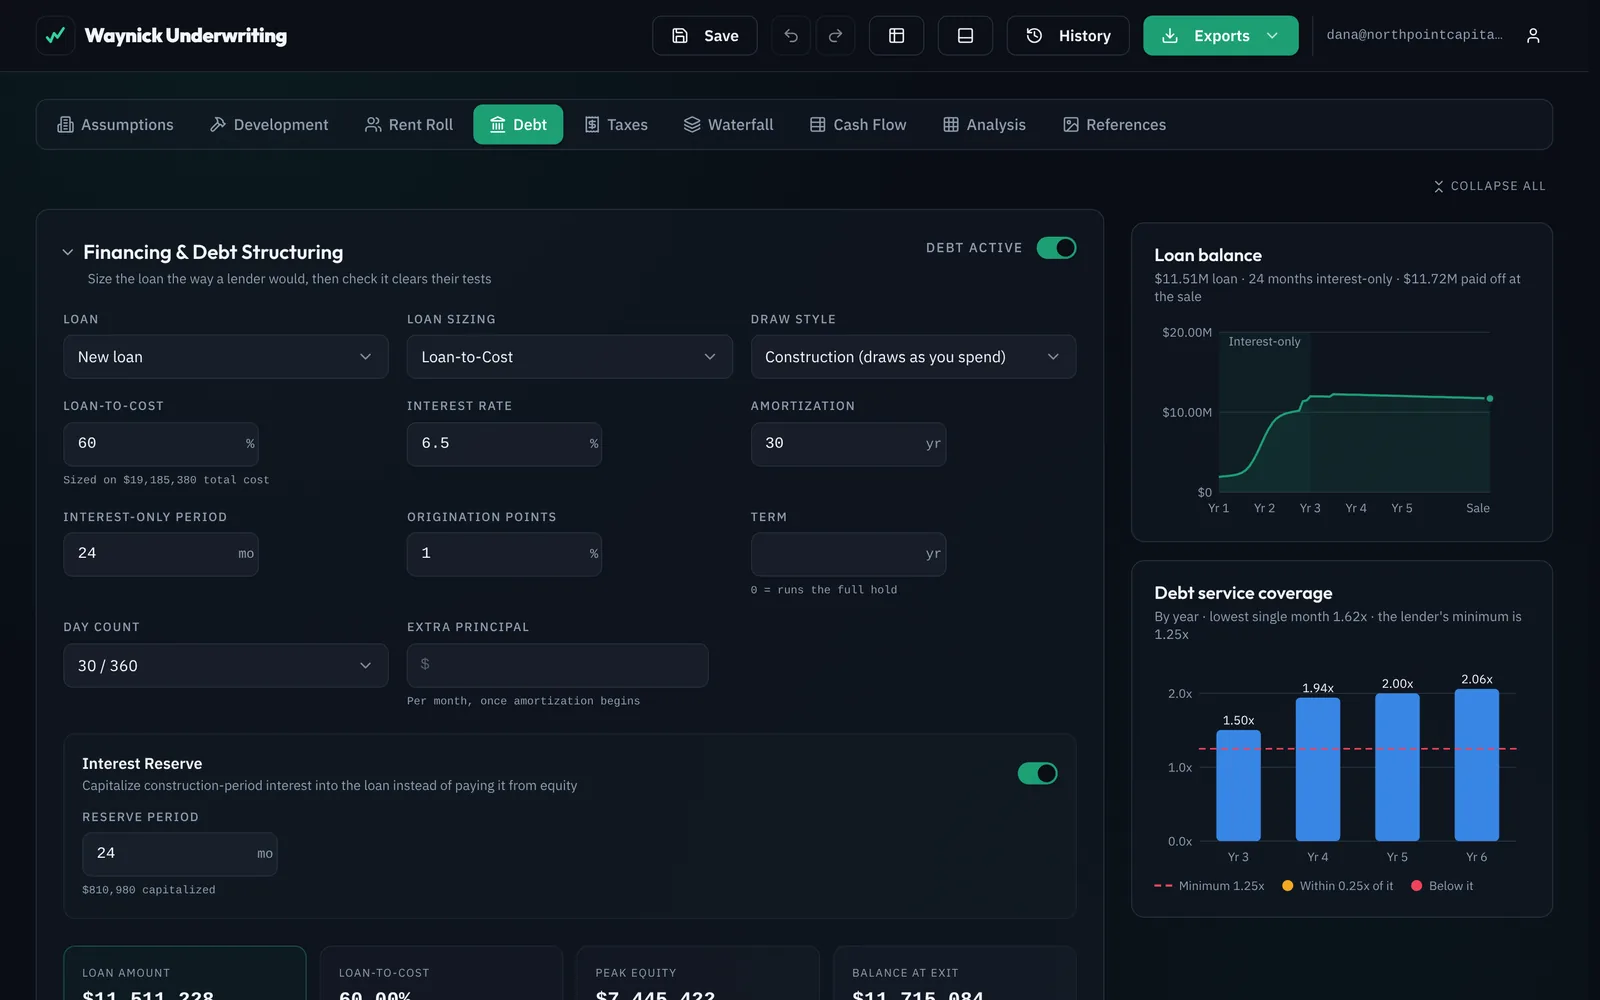The image size is (1600, 1000).
Task: Click the undo arrow icon
Action: [791, 36]
